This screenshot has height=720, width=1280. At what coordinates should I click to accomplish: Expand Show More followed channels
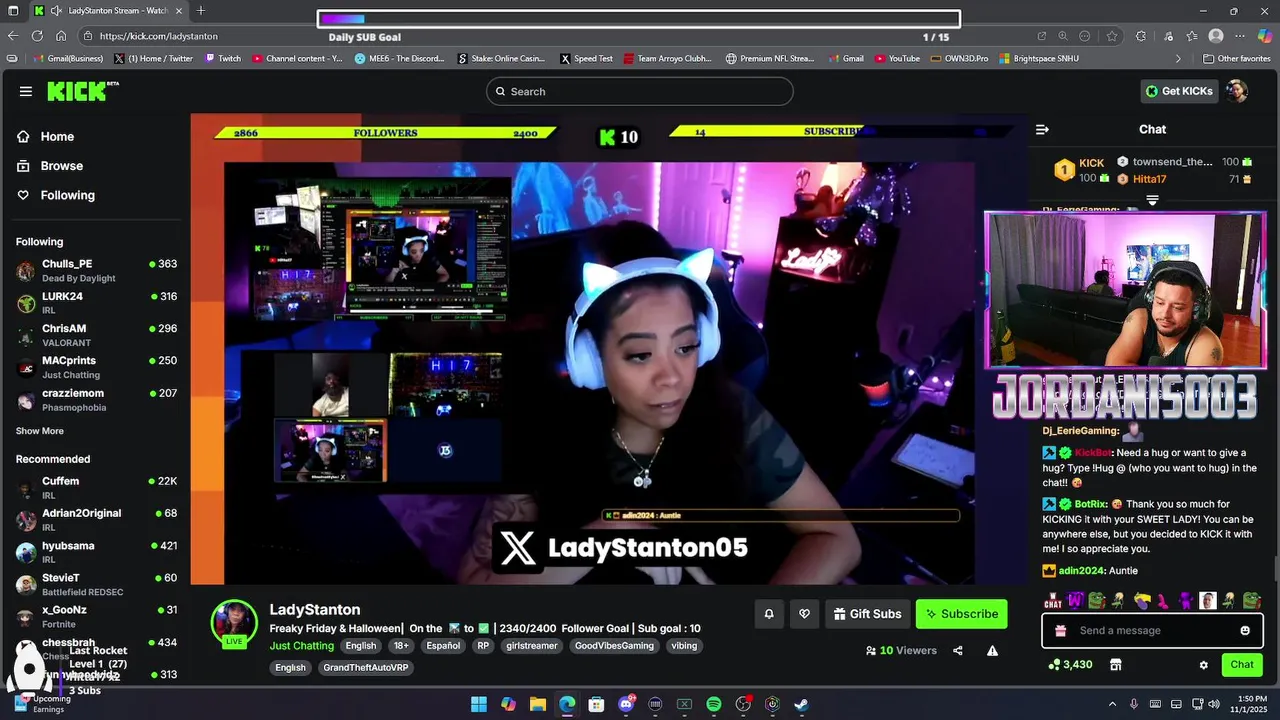coord(40,431)
